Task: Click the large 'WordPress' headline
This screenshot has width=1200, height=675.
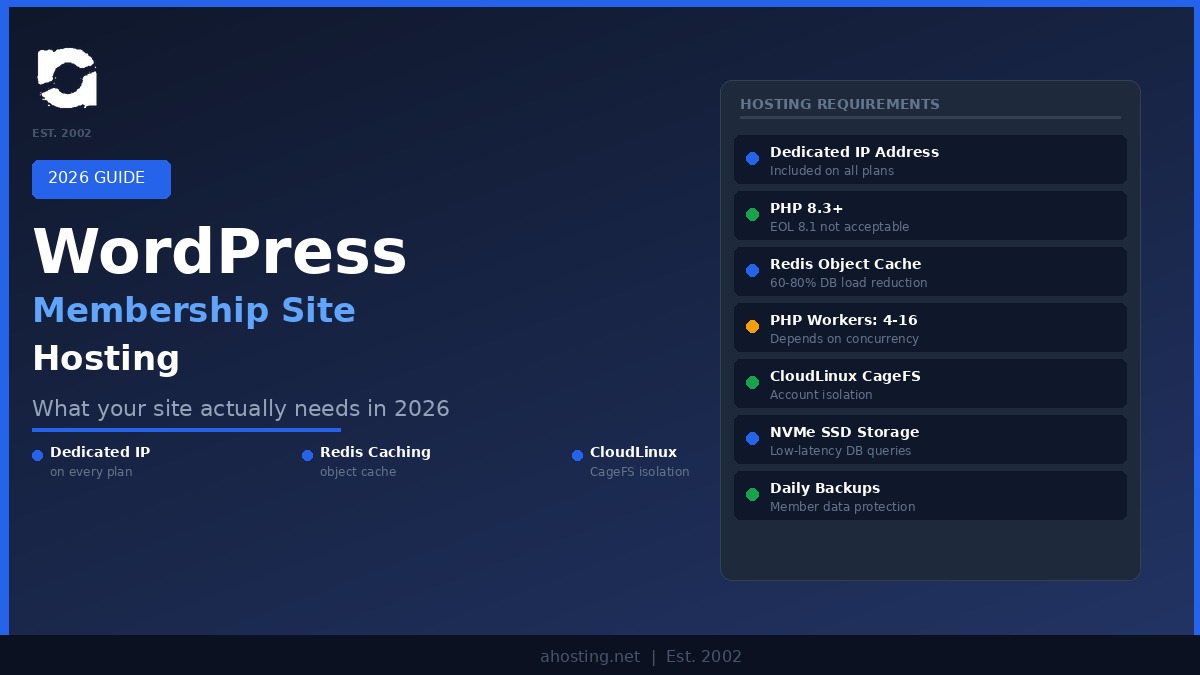Action: (x=220, y=252)
